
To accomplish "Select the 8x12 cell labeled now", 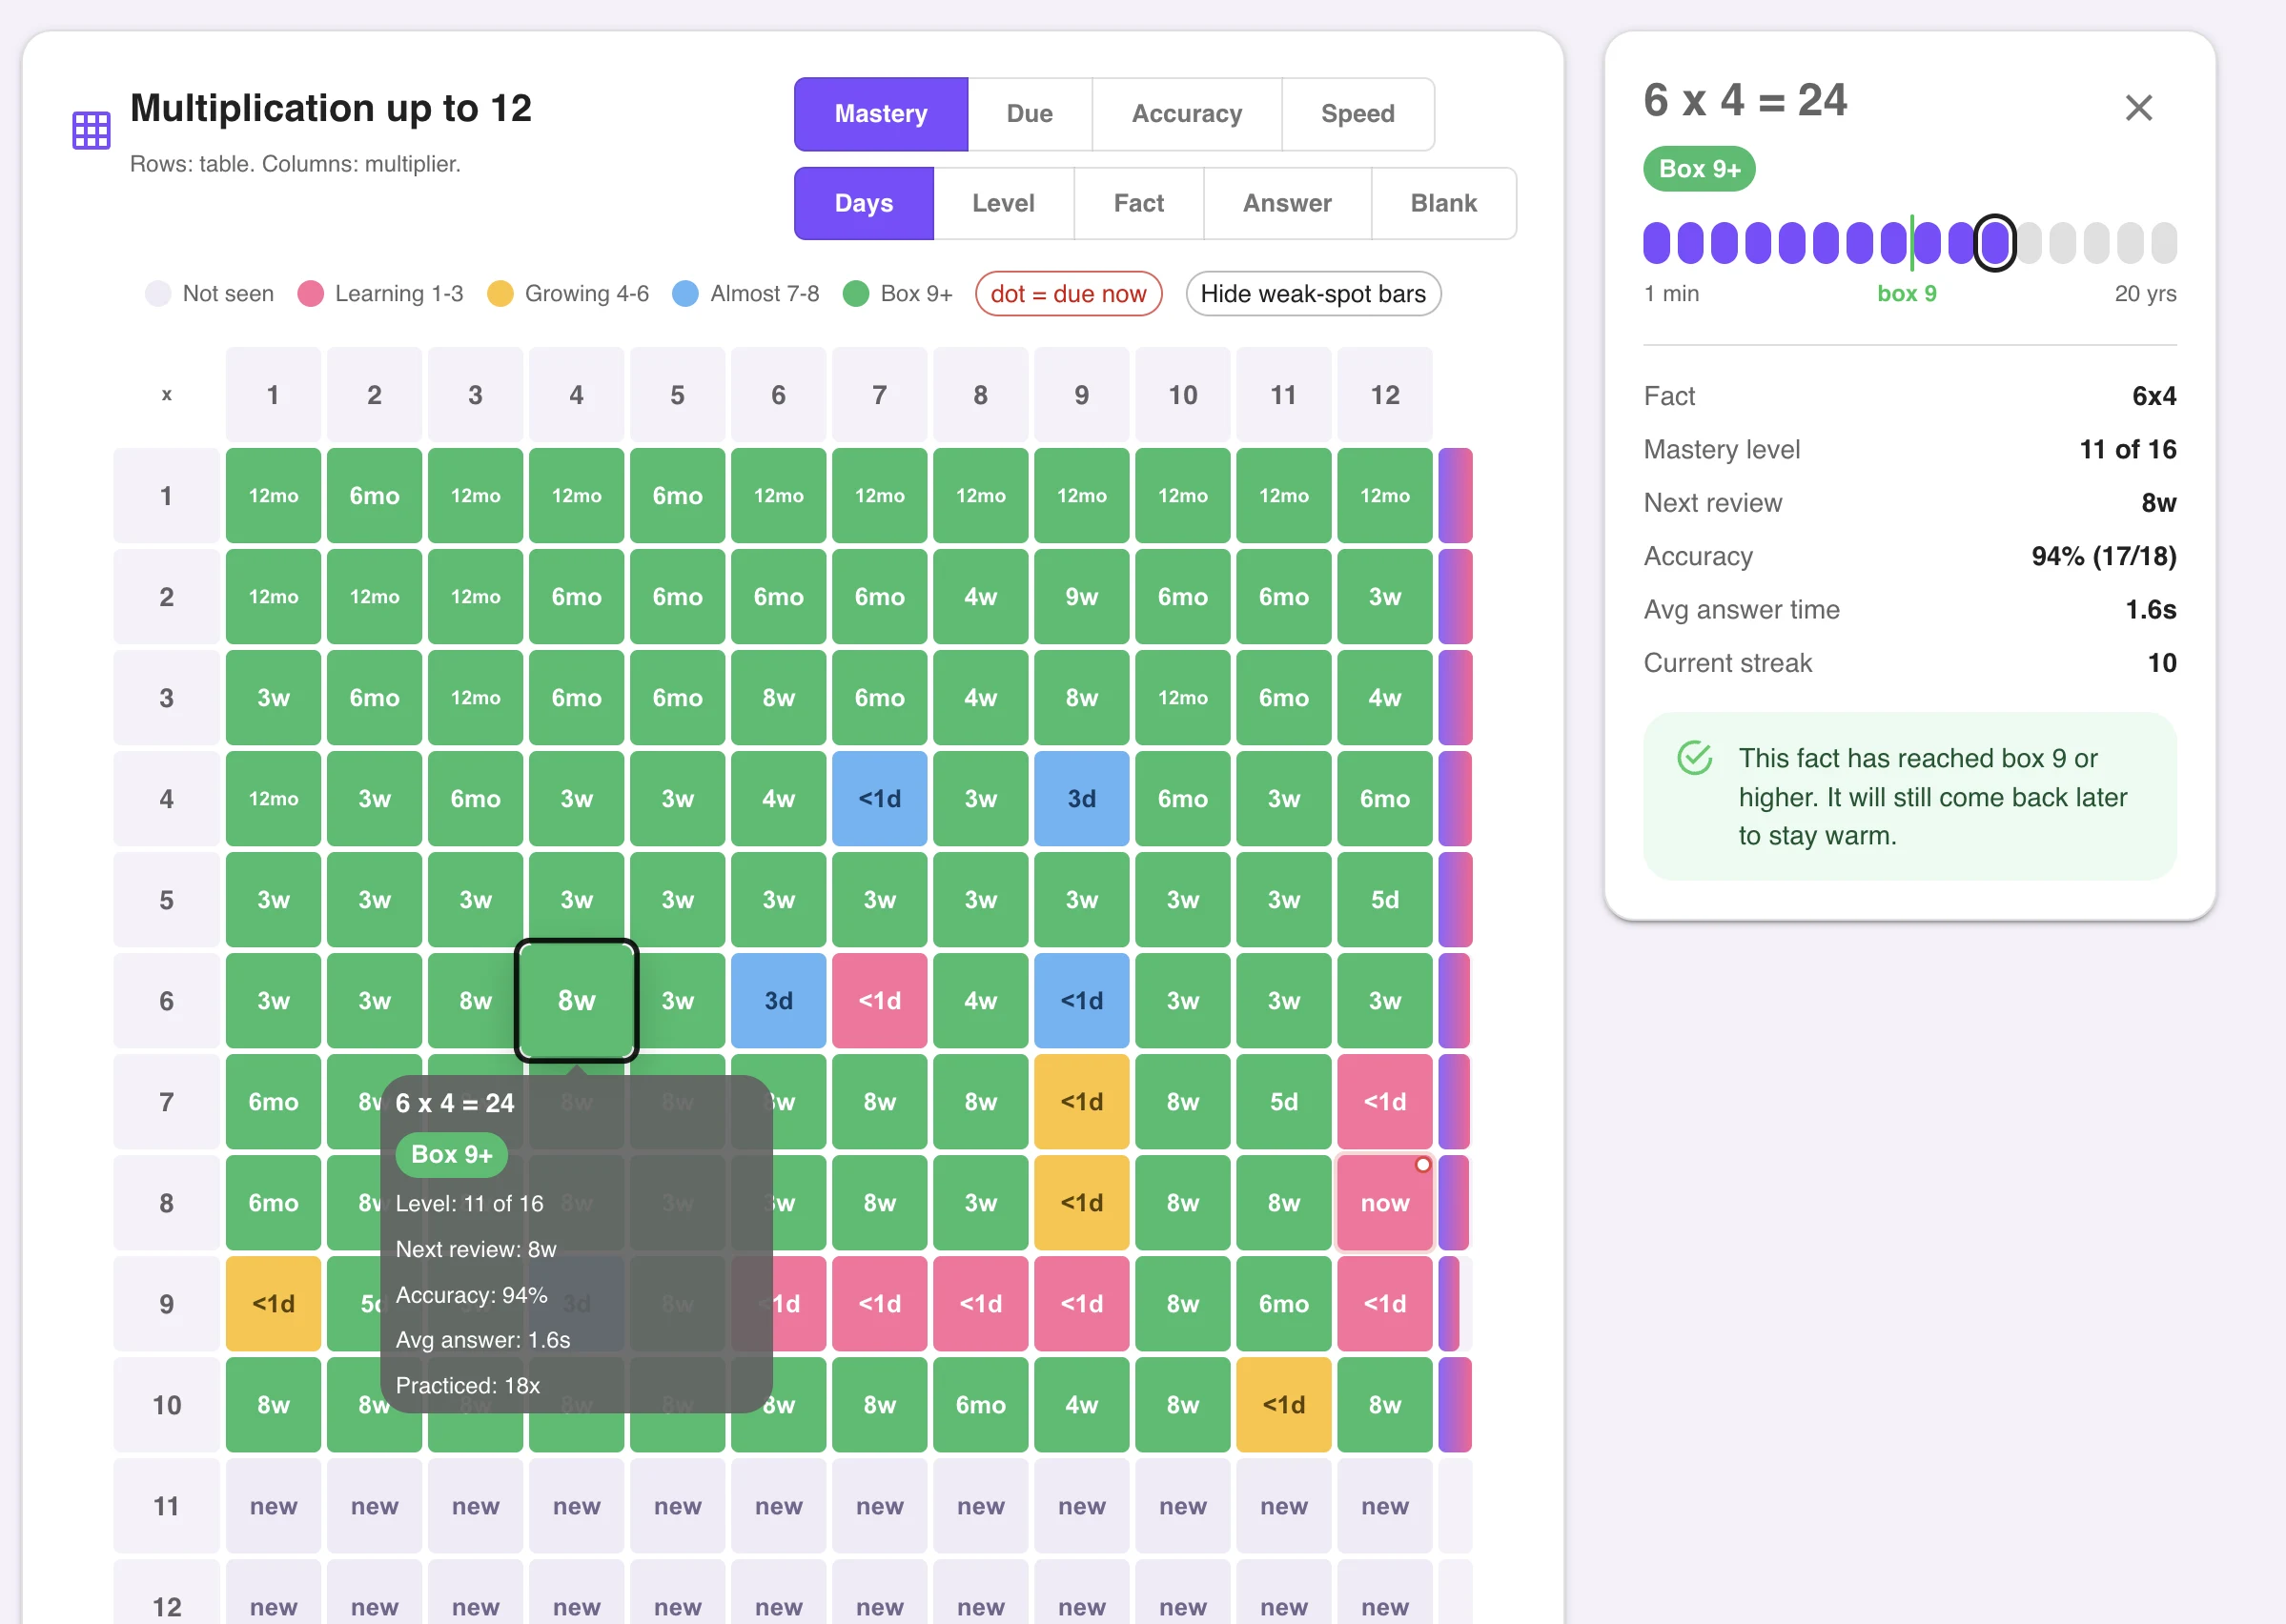I will click(1384, 1203).
